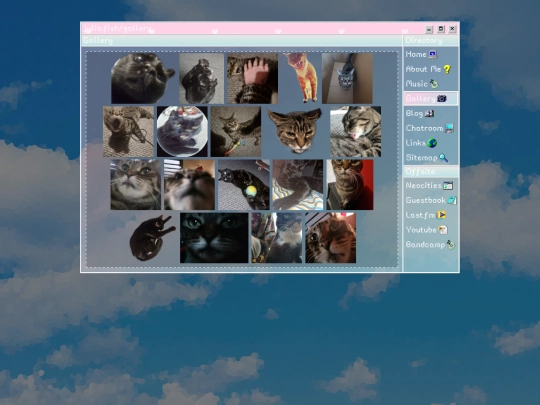The width and height of the screenshot is (540, 405).
Task: View the cat lying on striped blanket photo
Action: coord(298,185)
